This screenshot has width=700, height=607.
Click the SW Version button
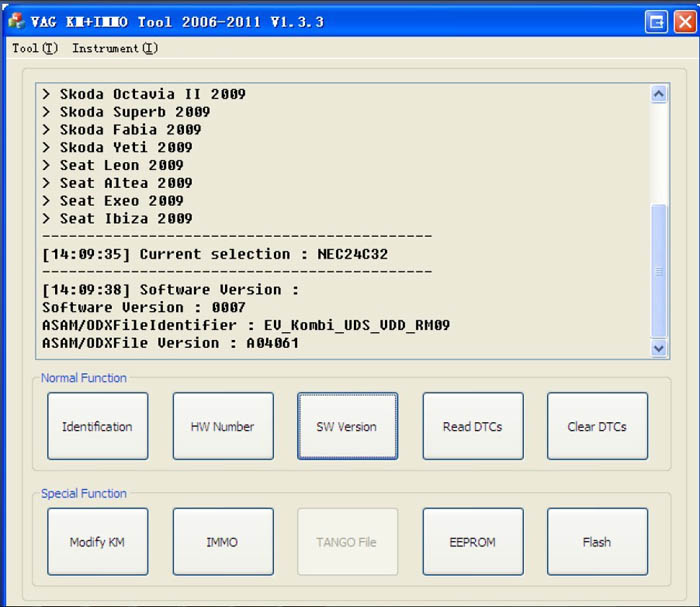(347, 426)
